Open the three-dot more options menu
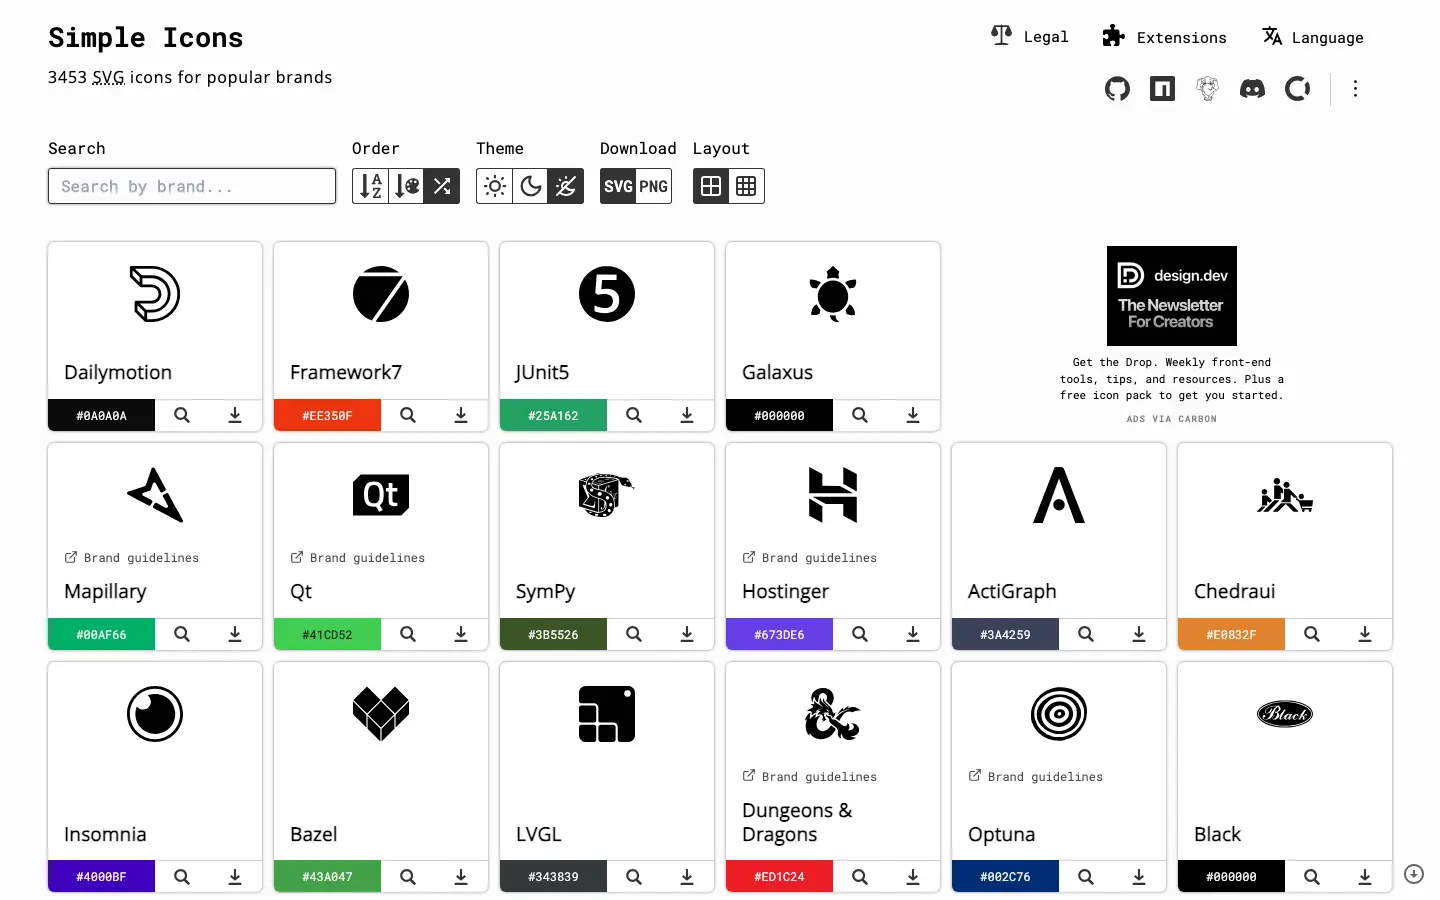Viewport: 1440px width, 900px height. tap(1355, 89)
